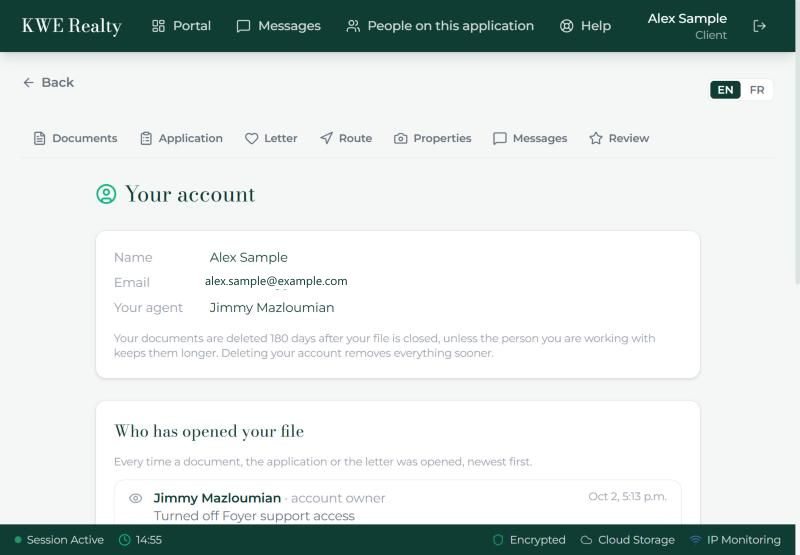Open the Application tab
Viewport: 800px width, 555px height.
pyautogui.click(x=182, y=138)
